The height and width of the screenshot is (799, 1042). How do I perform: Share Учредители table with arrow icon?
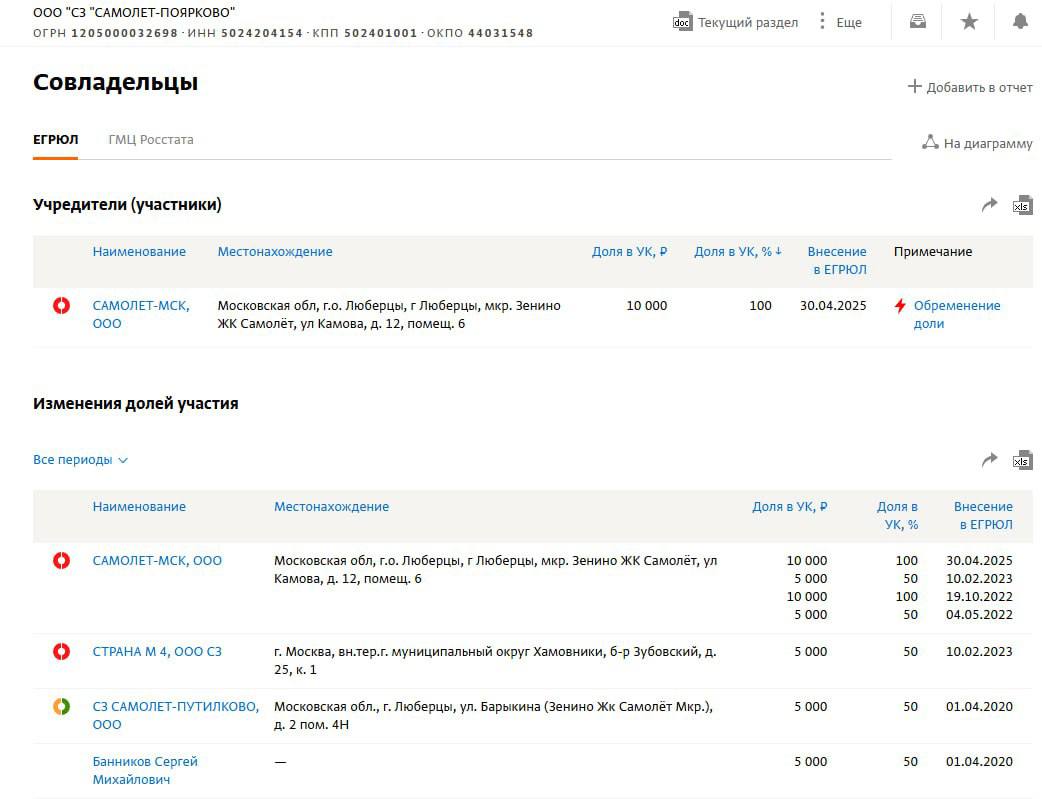[x=990, y=205]
